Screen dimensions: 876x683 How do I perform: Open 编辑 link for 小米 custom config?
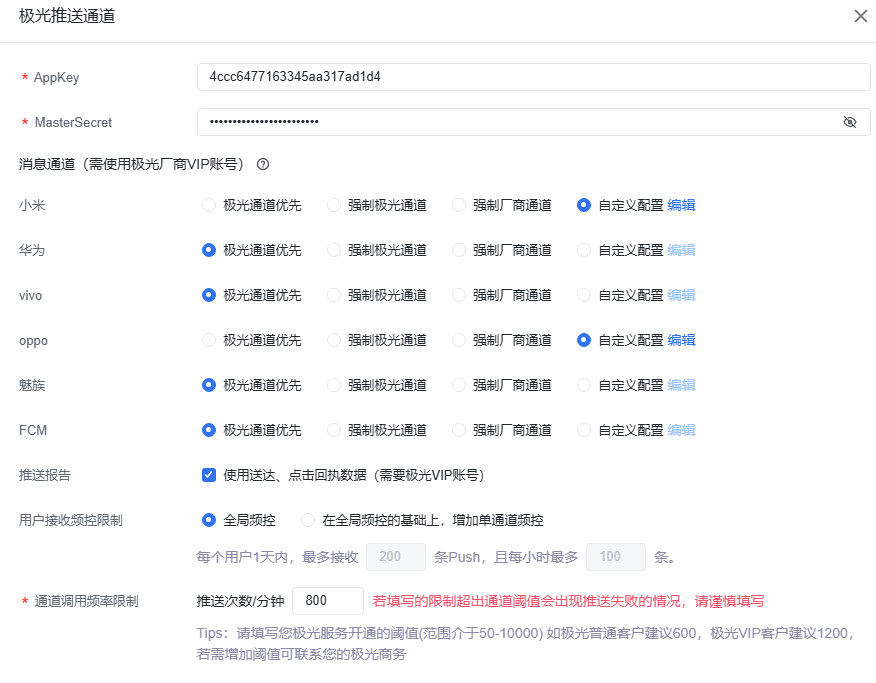[x=681, y=205]
